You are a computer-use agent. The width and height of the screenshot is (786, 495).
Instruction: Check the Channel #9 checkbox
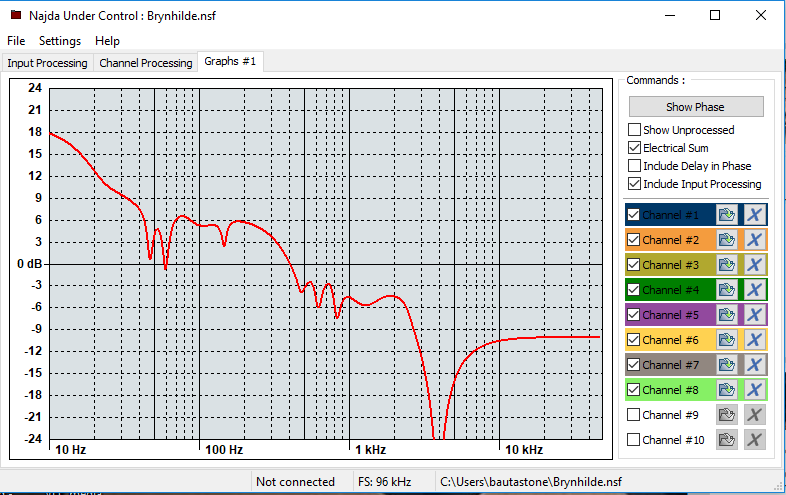pos(634,415)
